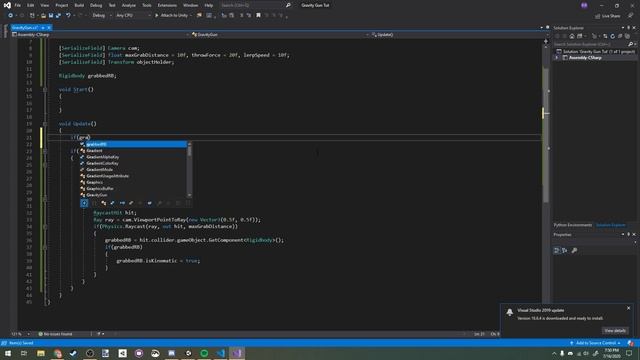Select the grabbedRB autocomplete suggestion

(x=133, y=144)
